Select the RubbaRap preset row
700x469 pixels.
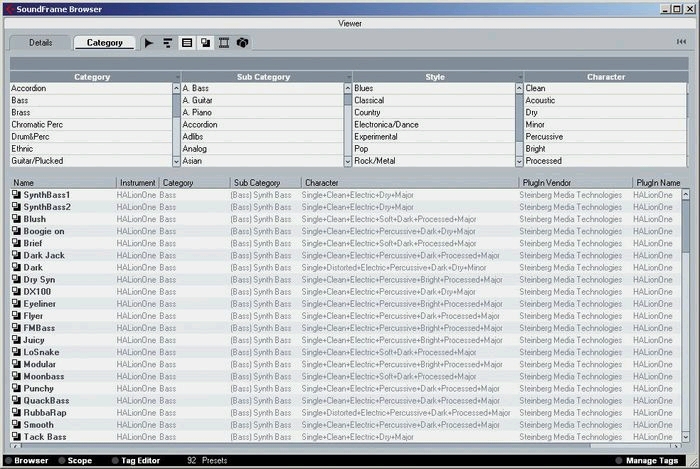[346, 412]
